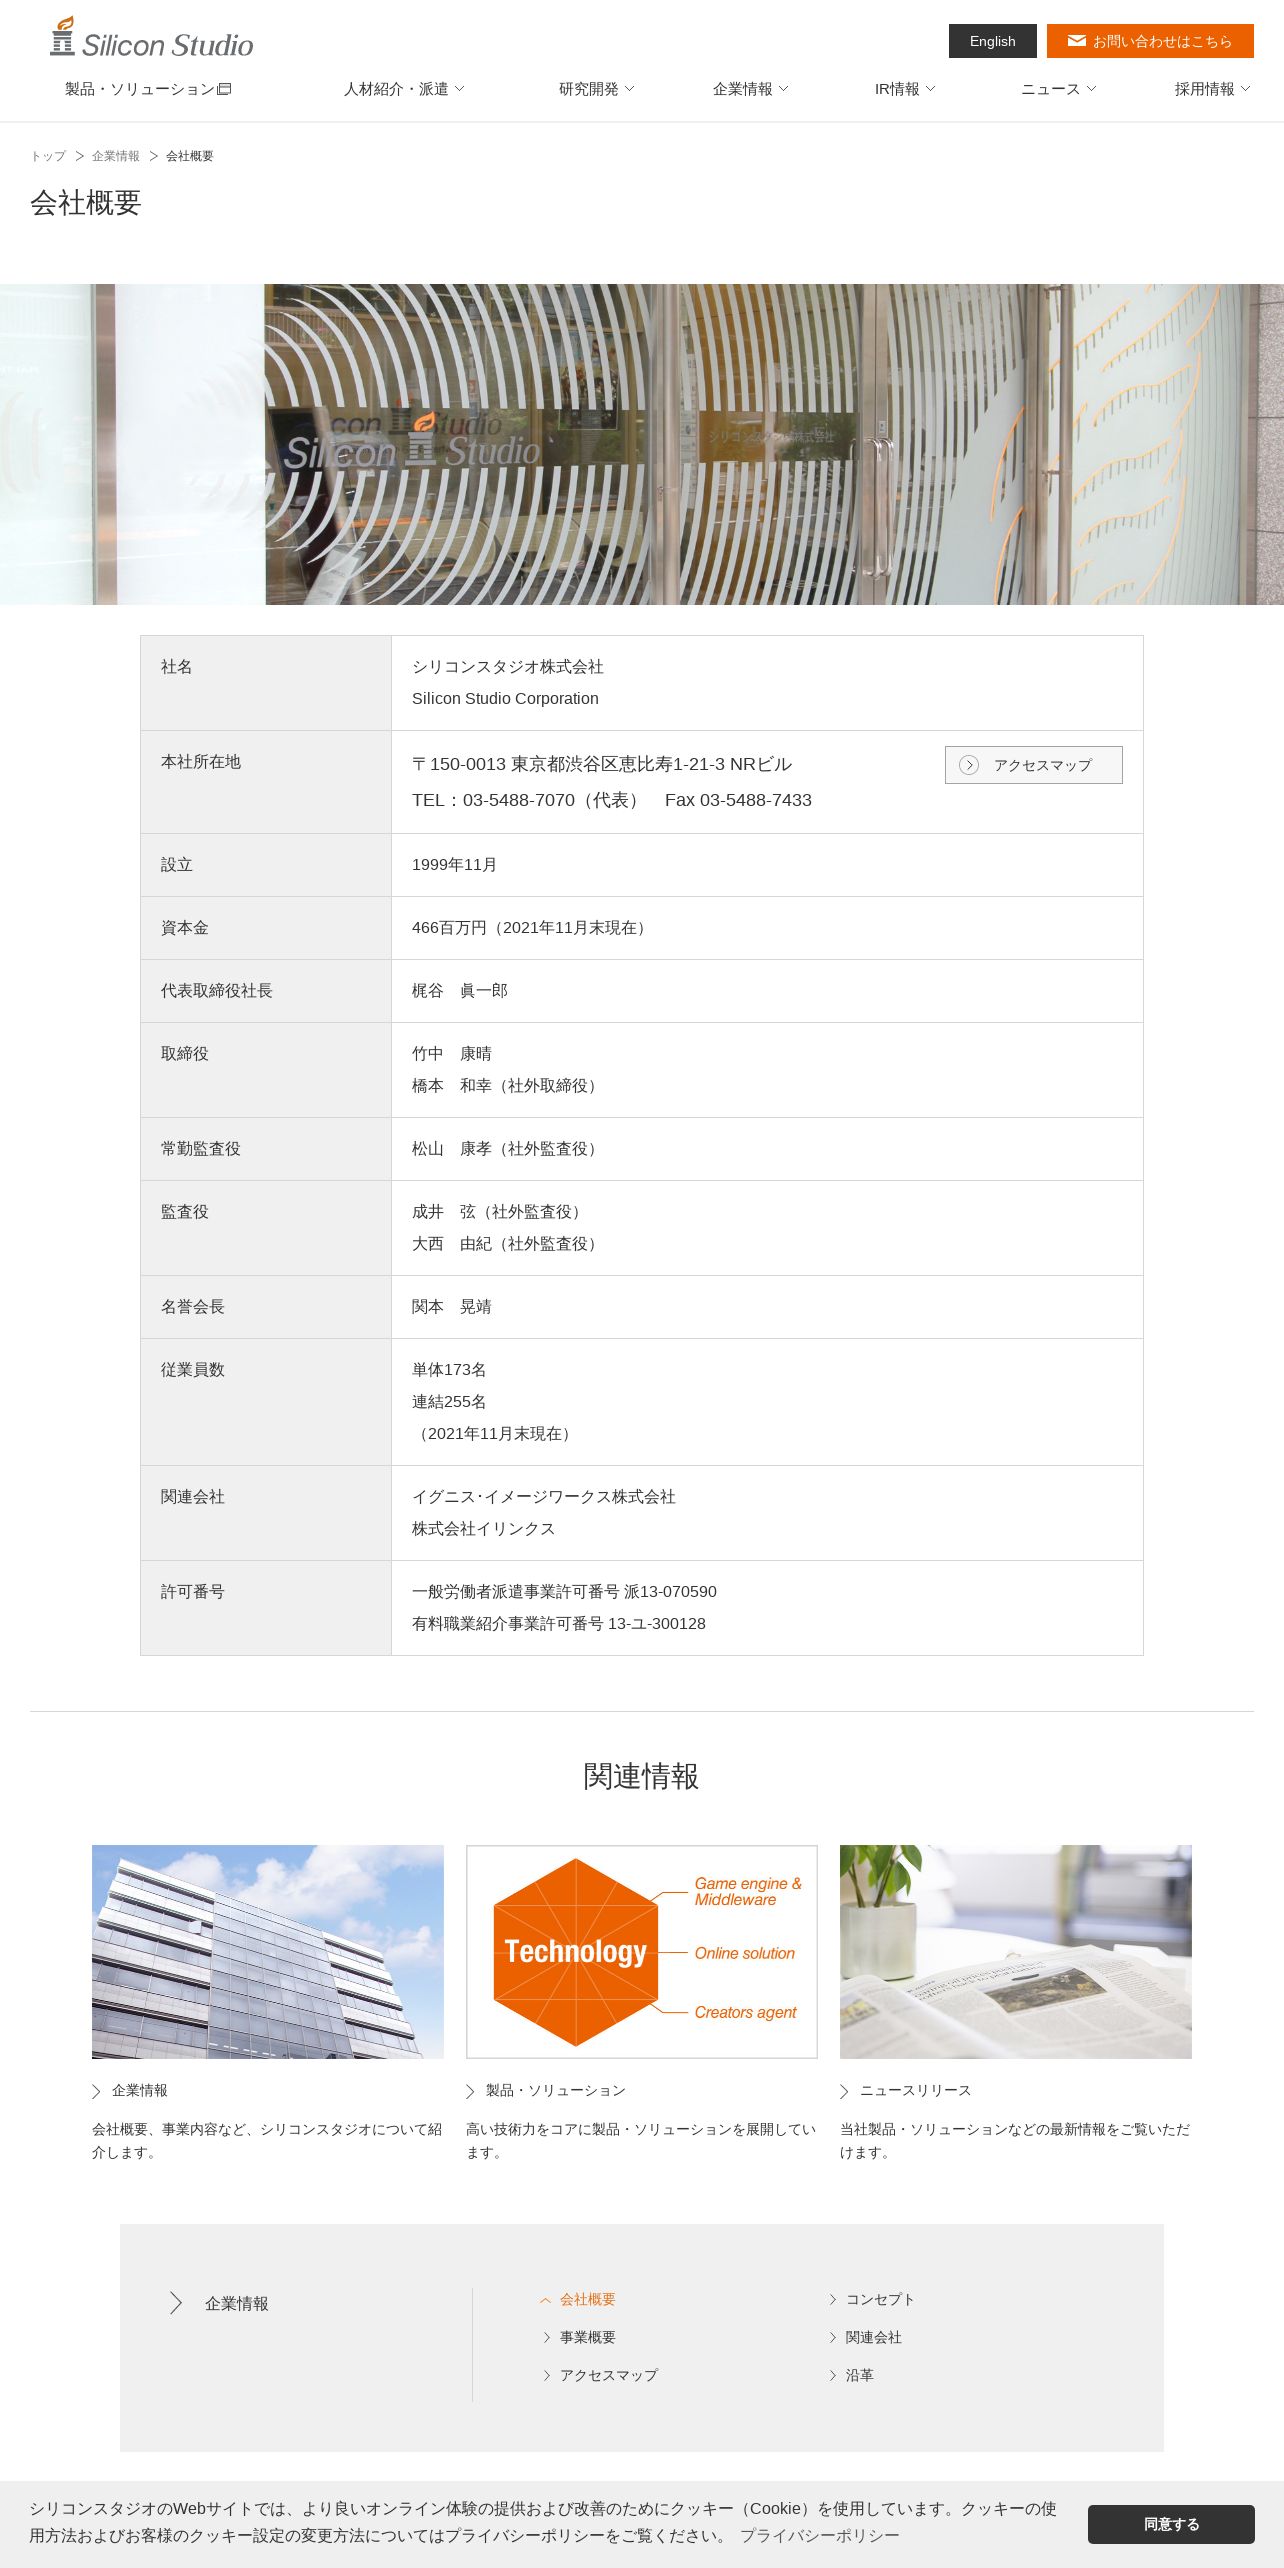Image resolution: width=1284 pixels, height=2568 pixels.
Task: Open 製品・ソリューション related card link
Action: coord(556,2091)
